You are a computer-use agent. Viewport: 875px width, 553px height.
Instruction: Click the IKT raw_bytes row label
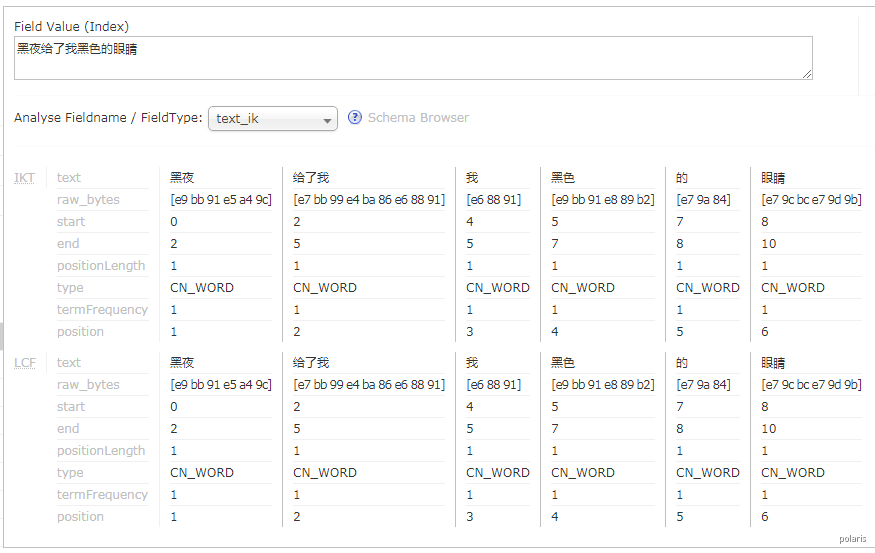coord(88,200)
